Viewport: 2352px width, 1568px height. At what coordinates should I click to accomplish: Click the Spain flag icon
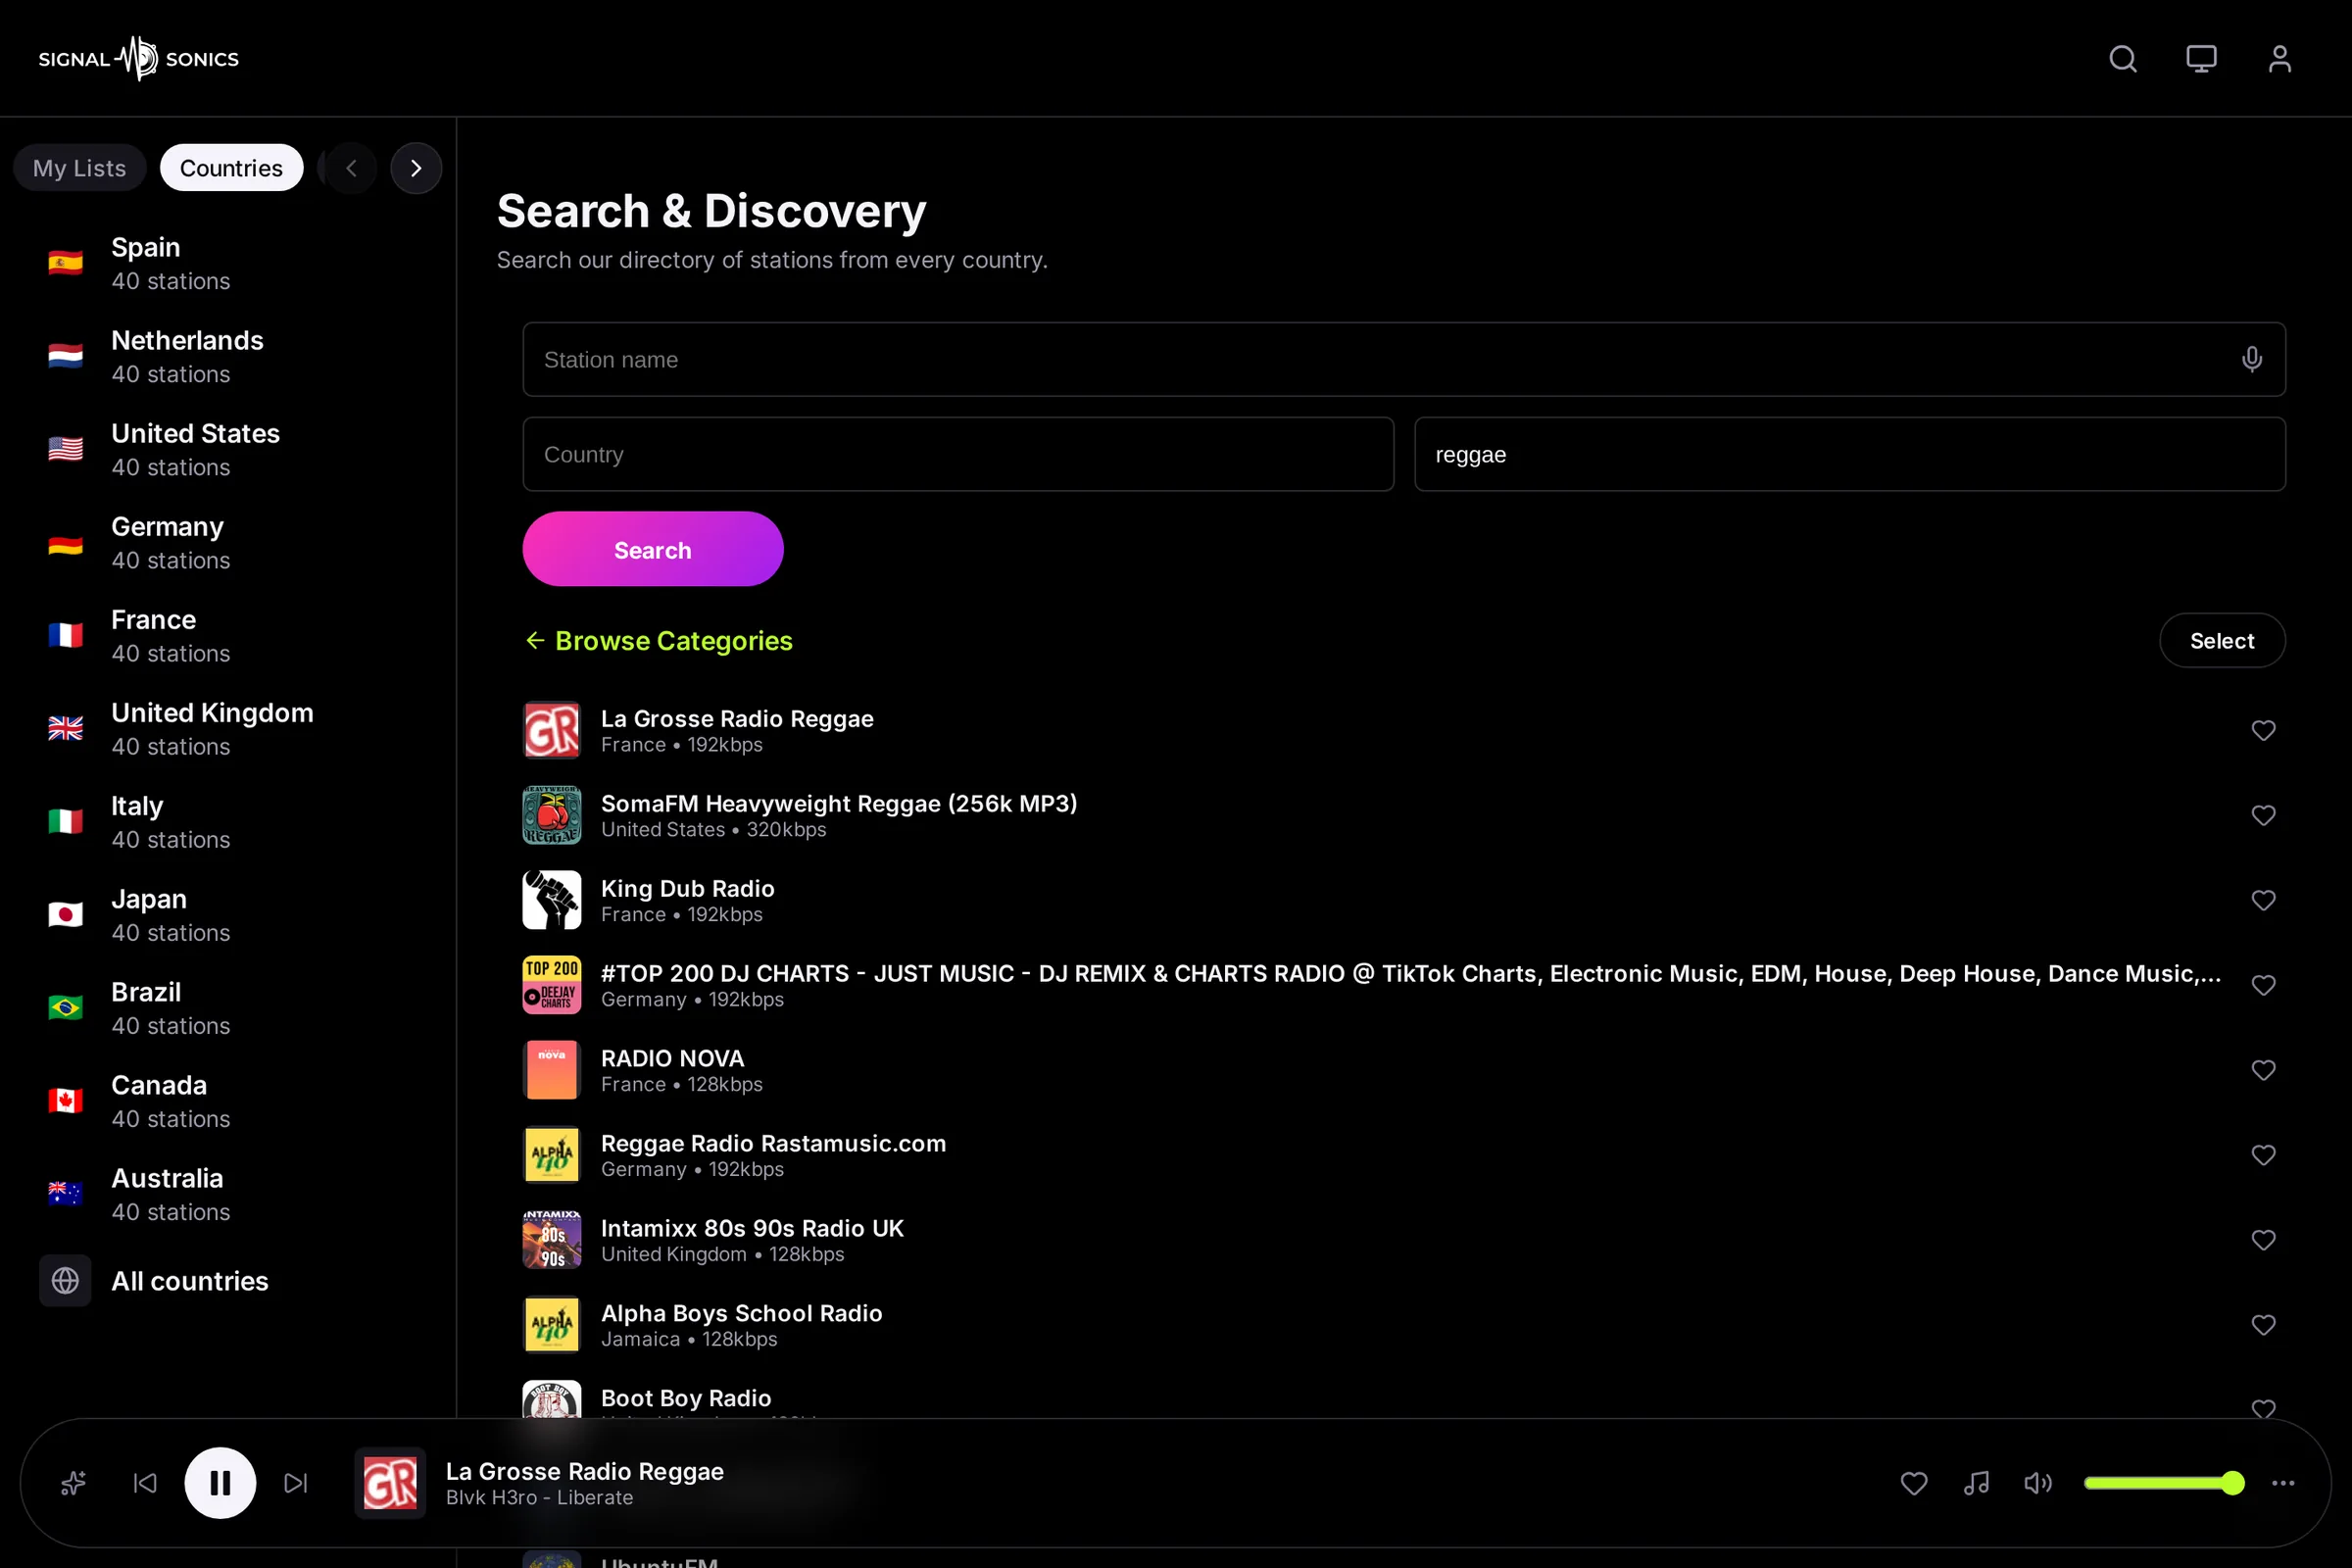[65, 263]
